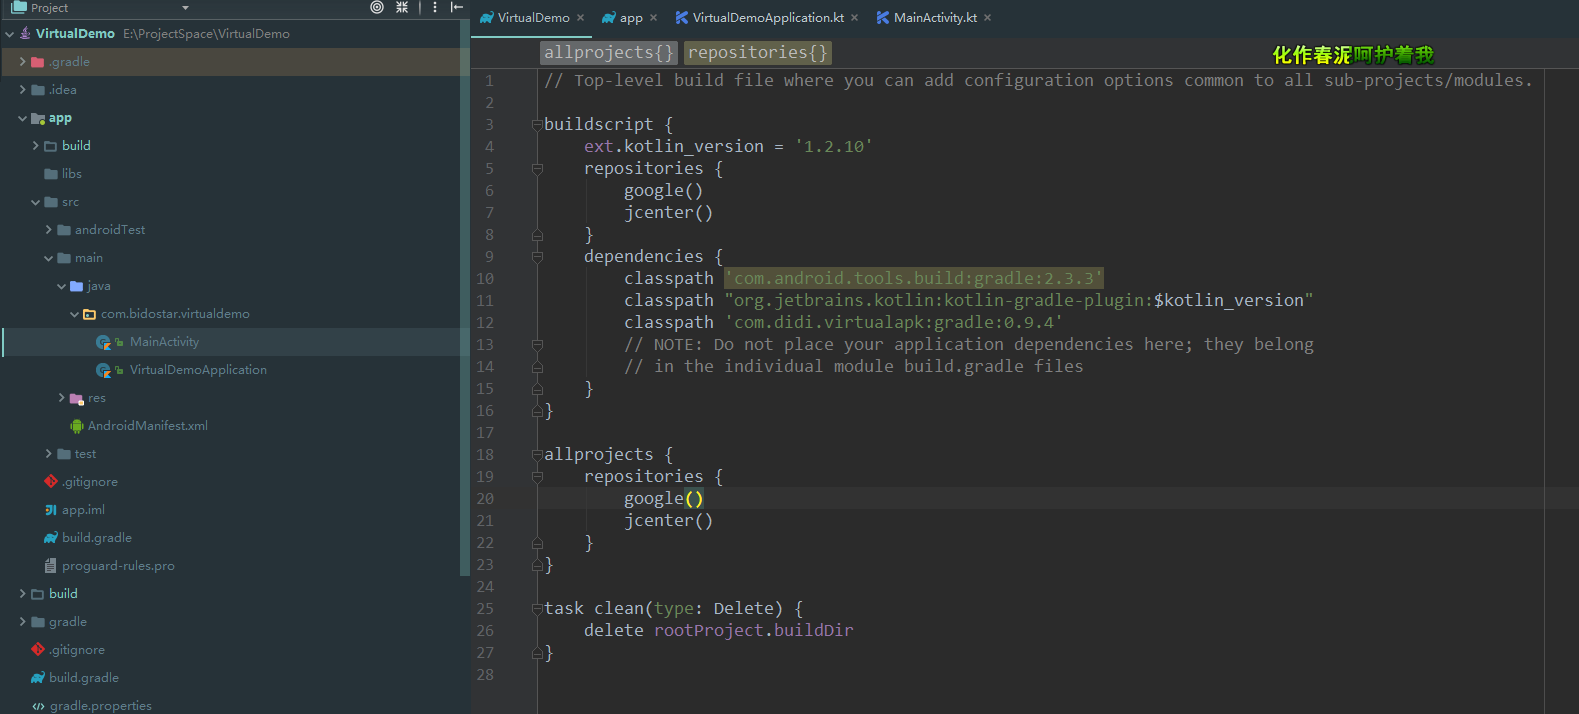Open the Project view selector dropdown
This screenshot has width=1579, height=714.
point(185,7)
